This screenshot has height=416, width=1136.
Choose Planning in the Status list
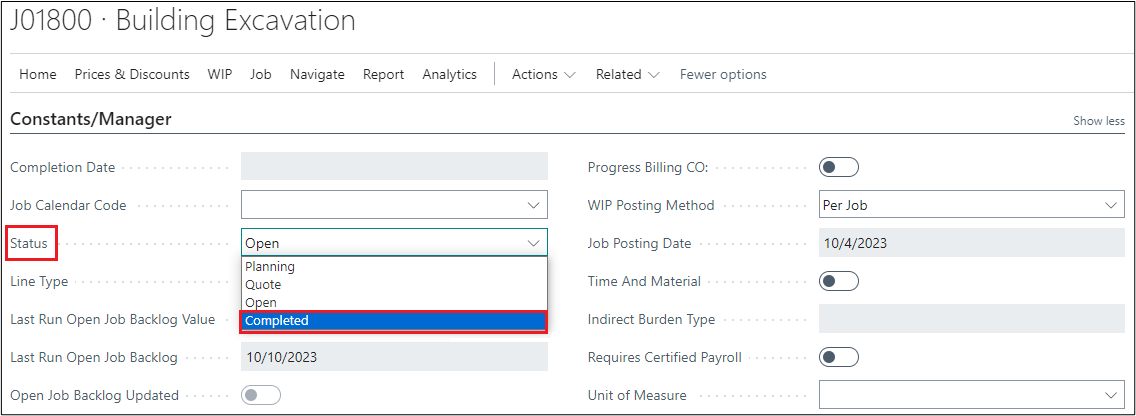[393, 267]
